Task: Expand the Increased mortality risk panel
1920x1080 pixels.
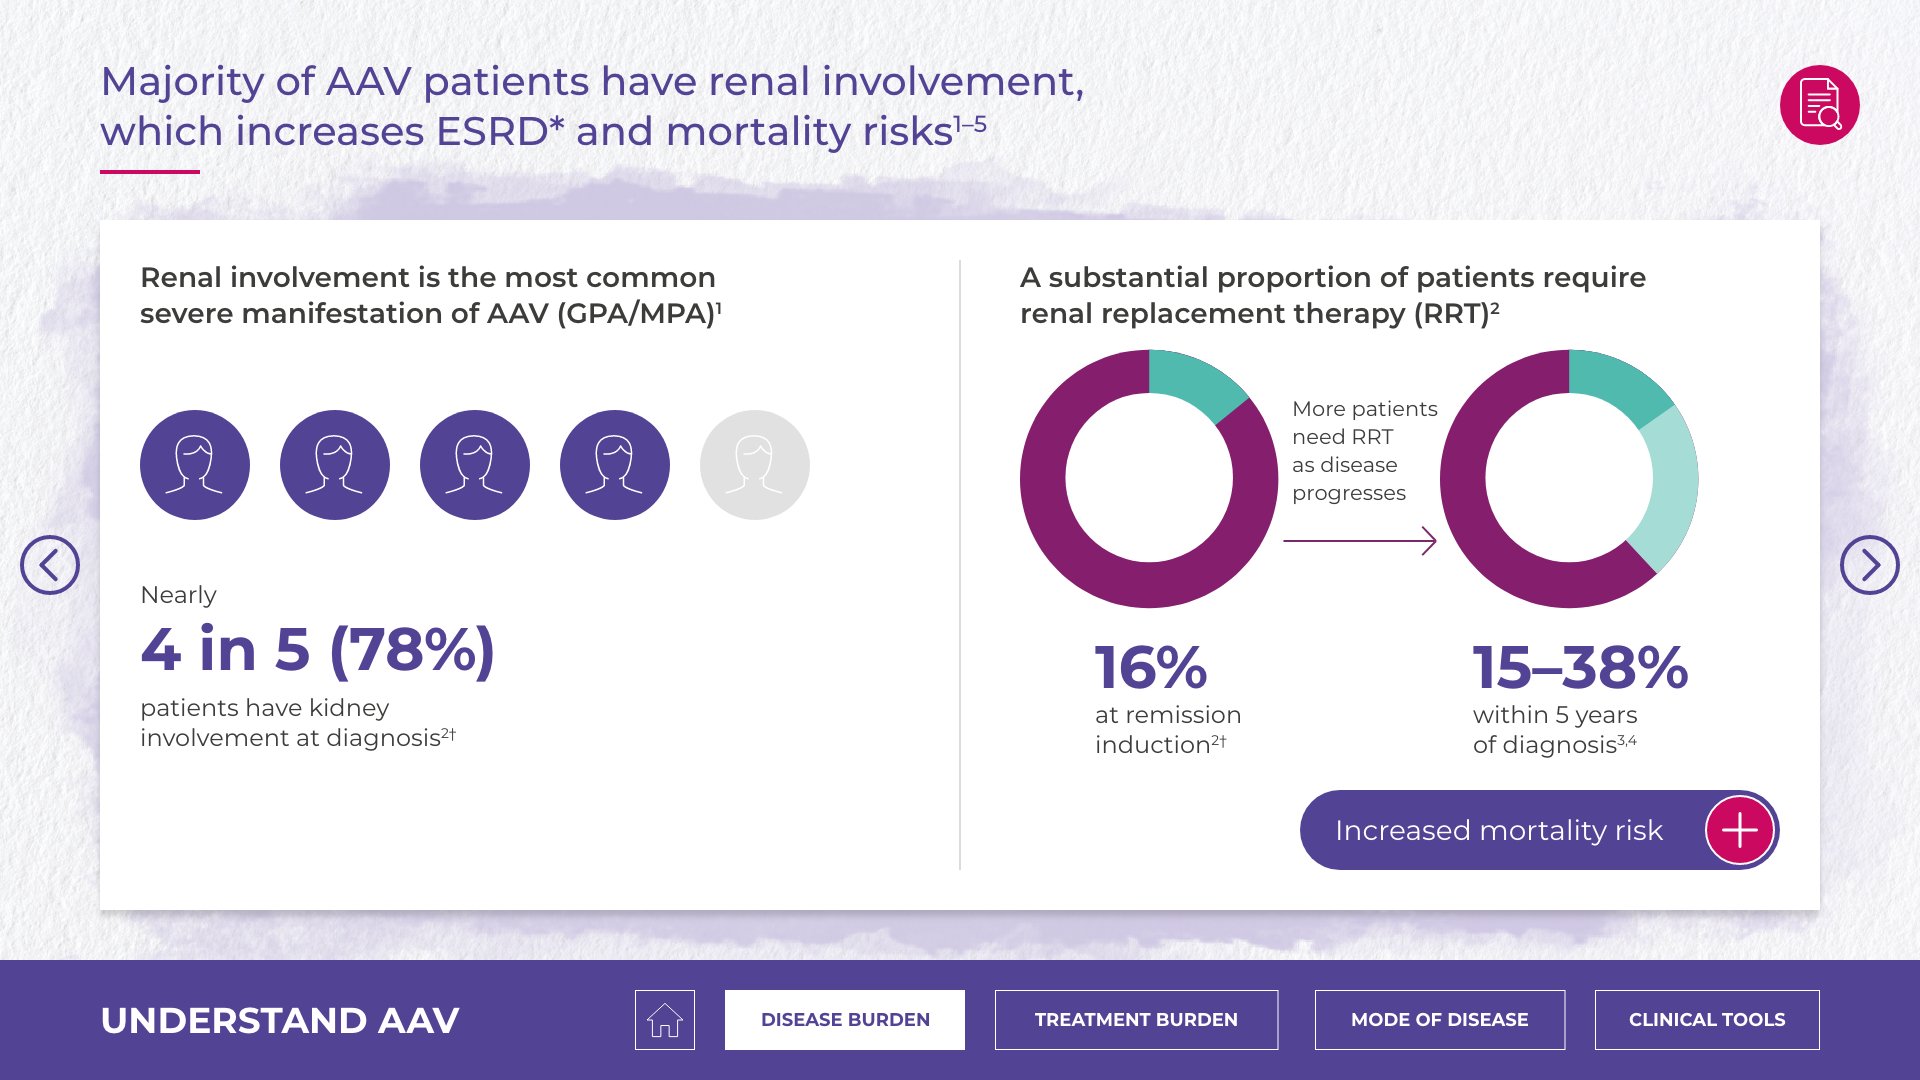Action: [x=1498, y=830]
